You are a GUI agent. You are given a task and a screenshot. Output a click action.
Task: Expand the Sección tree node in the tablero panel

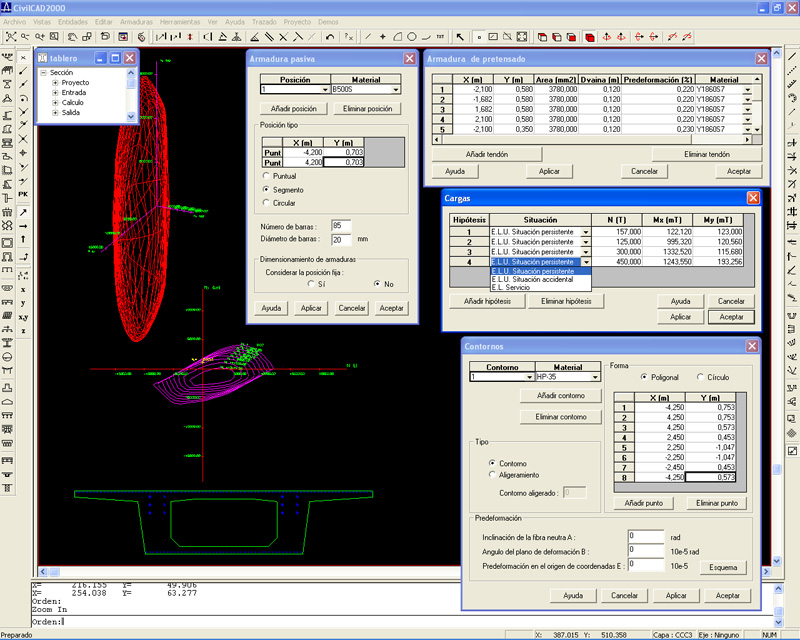coord(41,72)
